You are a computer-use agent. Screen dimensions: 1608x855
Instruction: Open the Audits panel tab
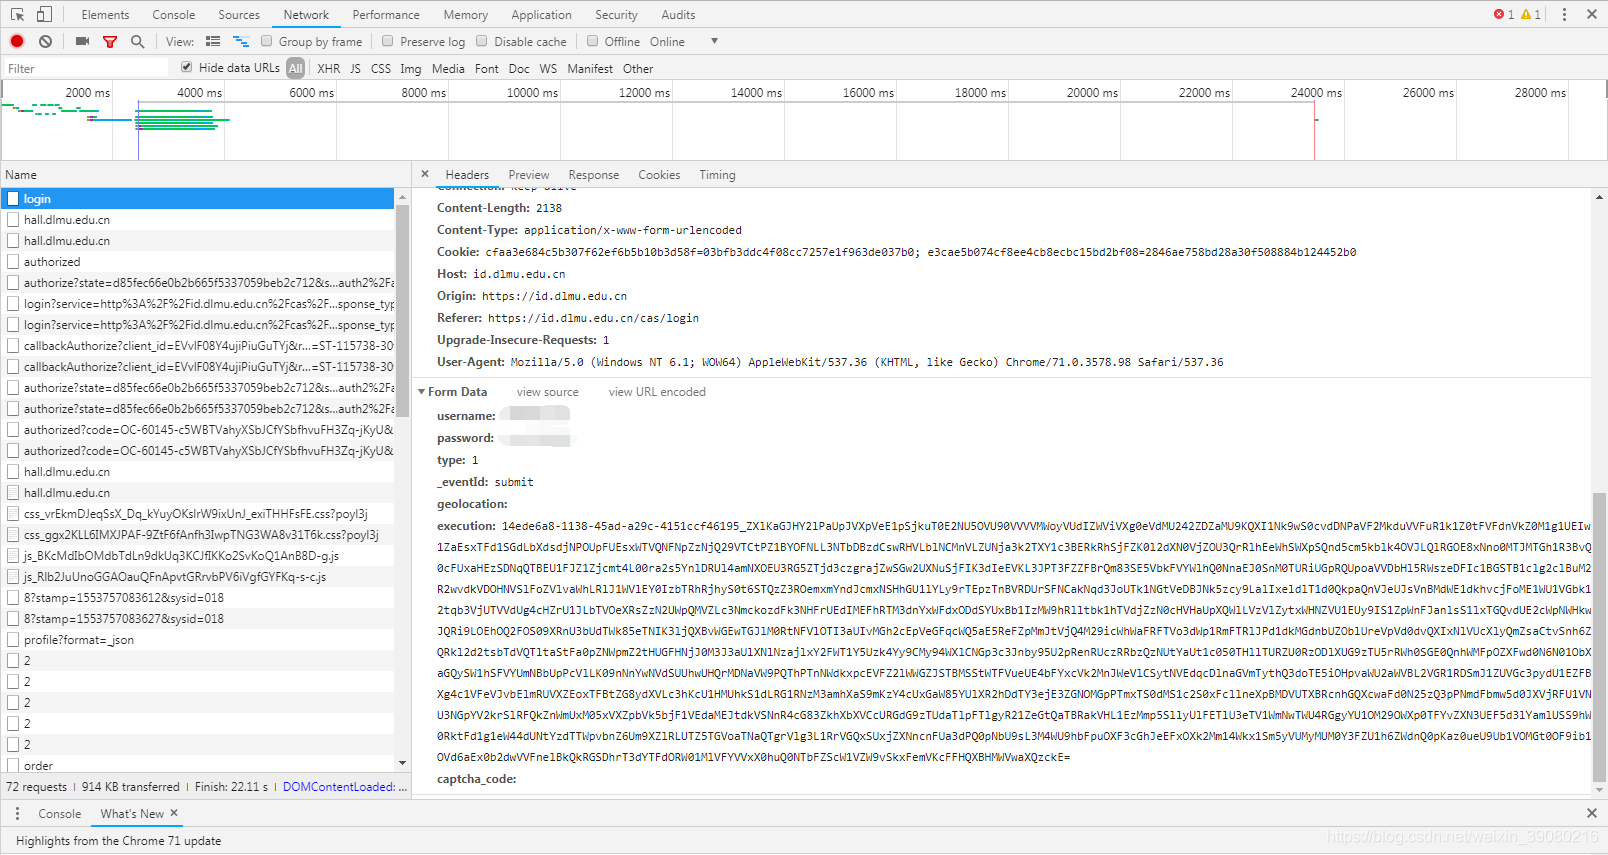pos(678,14)
